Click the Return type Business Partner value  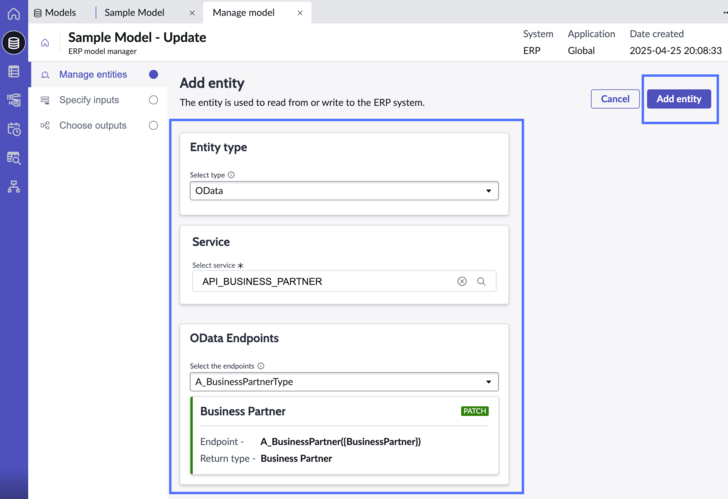296,459
